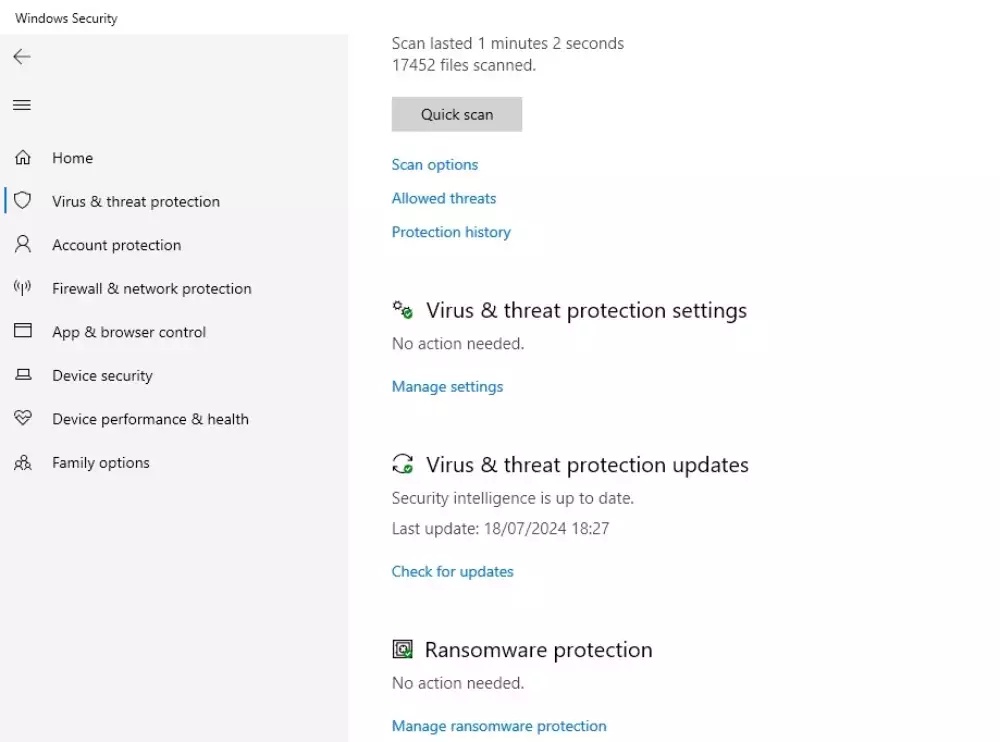
Task: Check for updates to security intelligence
Action: point(452,572)
